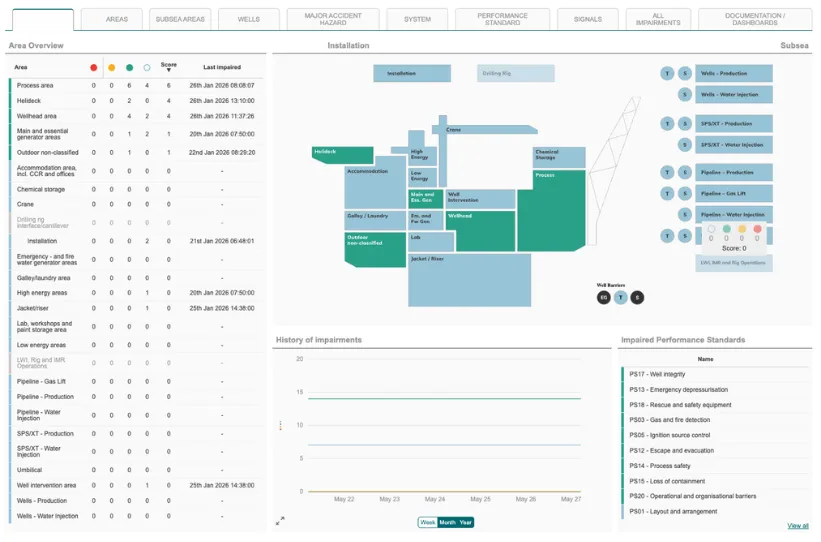This screenshot has height=542, width=821.
Task: Click the blue T well barrier circle
Action: (620, 297)
